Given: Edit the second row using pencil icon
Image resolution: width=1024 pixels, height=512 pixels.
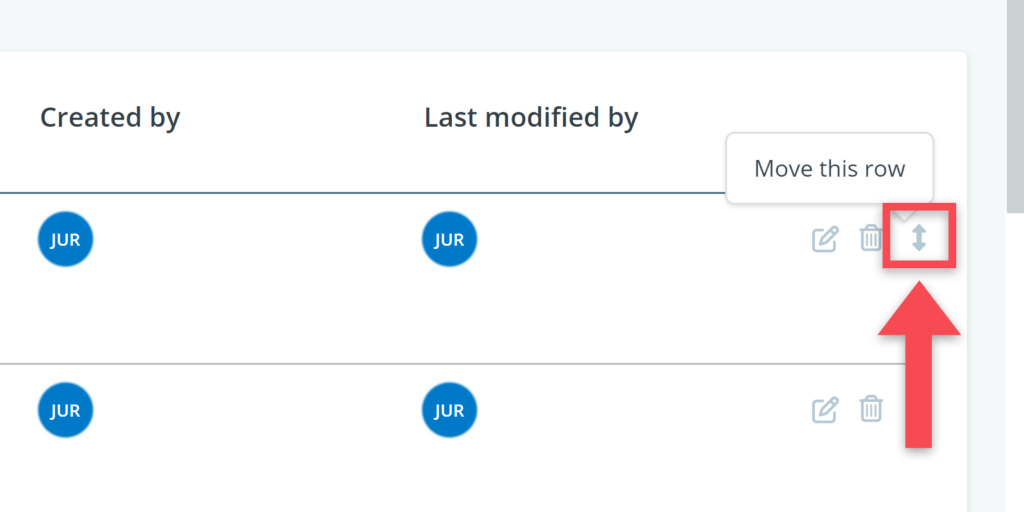Looking at the screenshot, I should (824, 409).
